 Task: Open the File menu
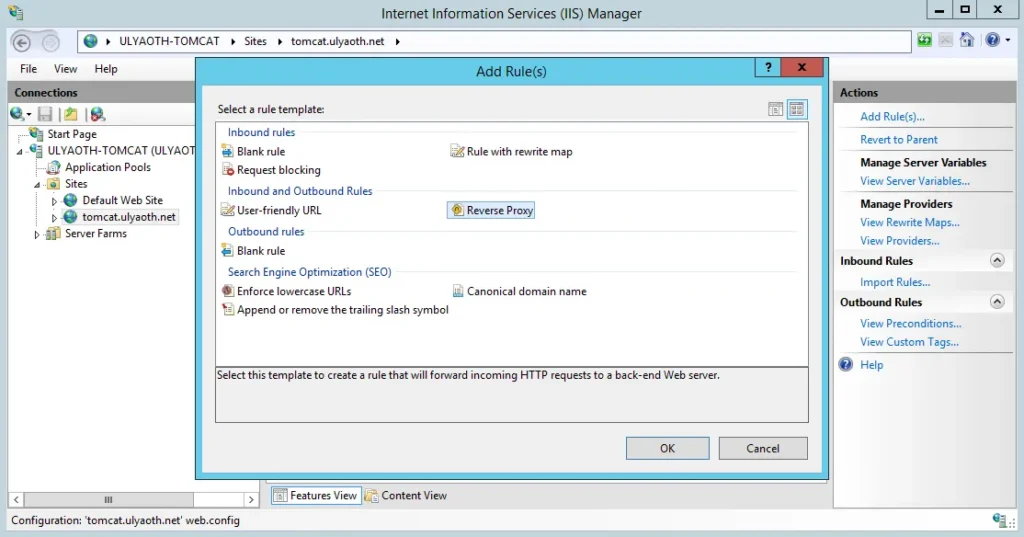click(29, 69)
